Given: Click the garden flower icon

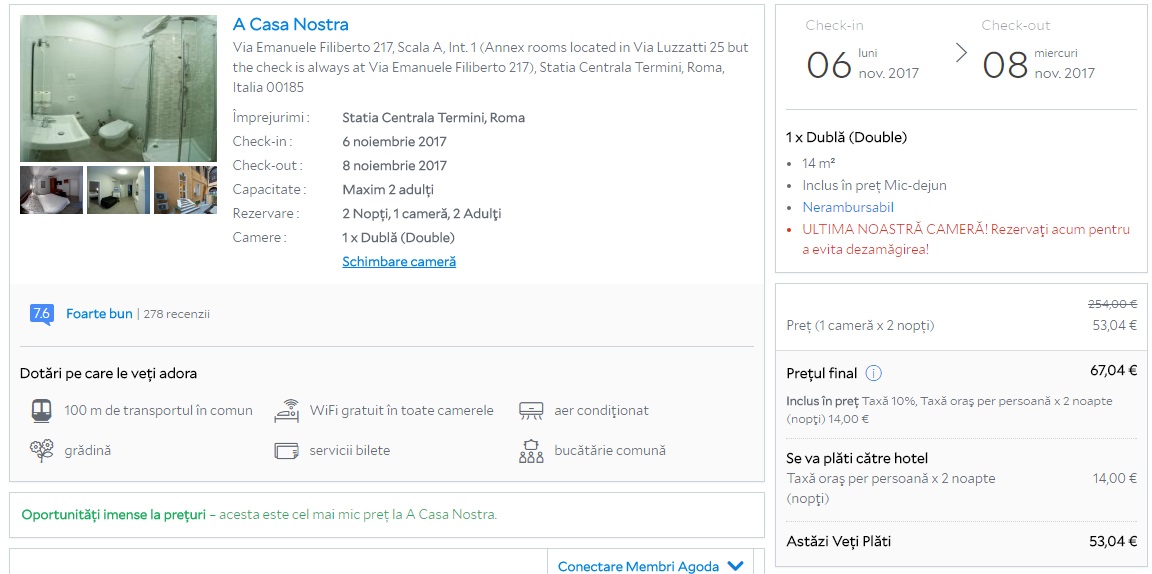Looking at the screenshot, I should (41, 451).
